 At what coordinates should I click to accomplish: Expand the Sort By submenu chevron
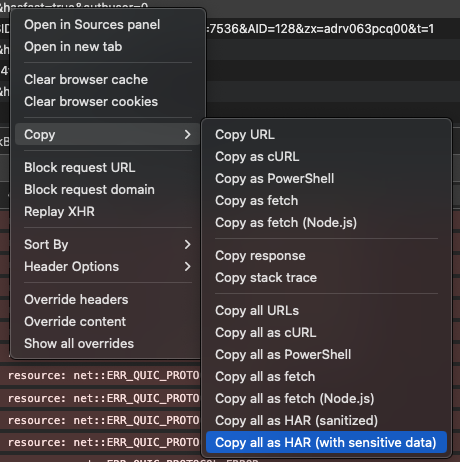tap(187, 244)
